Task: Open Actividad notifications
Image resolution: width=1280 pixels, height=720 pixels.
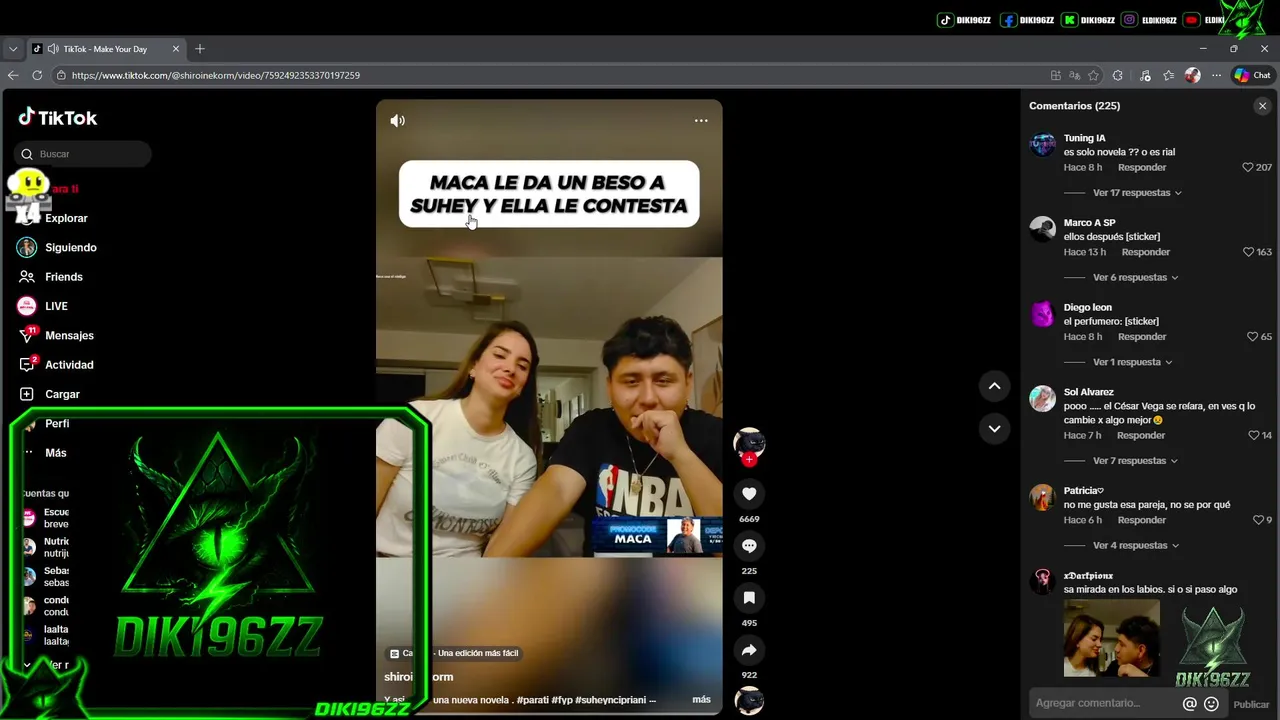Action: pyautogui.click(x=56, y=365)
